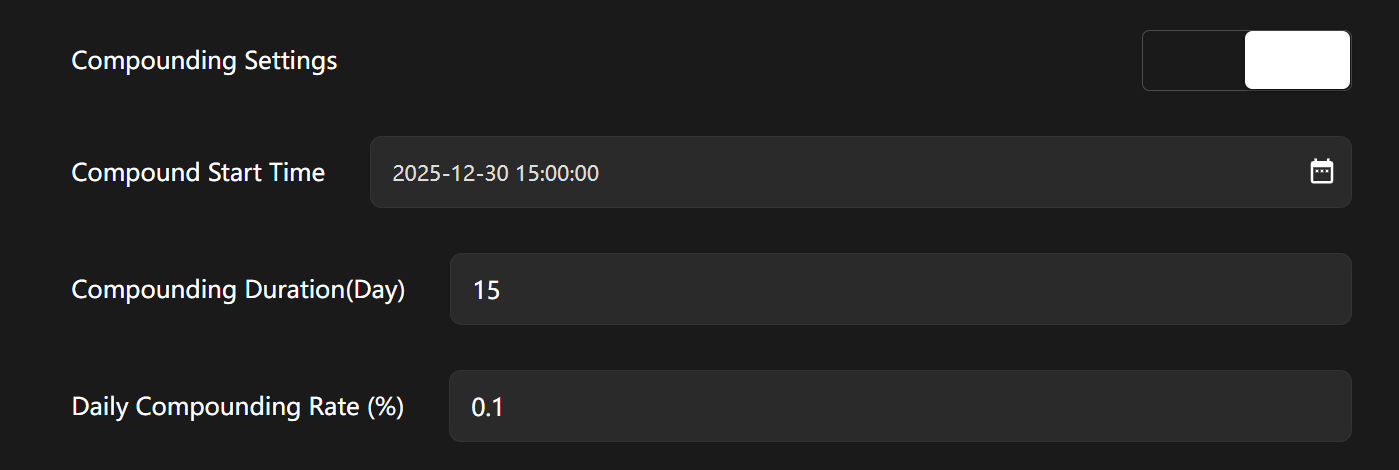This screenshot has width=1399, height=470.
Task: Click the Compounding Duration(Day) label
Action: (238, 290)
